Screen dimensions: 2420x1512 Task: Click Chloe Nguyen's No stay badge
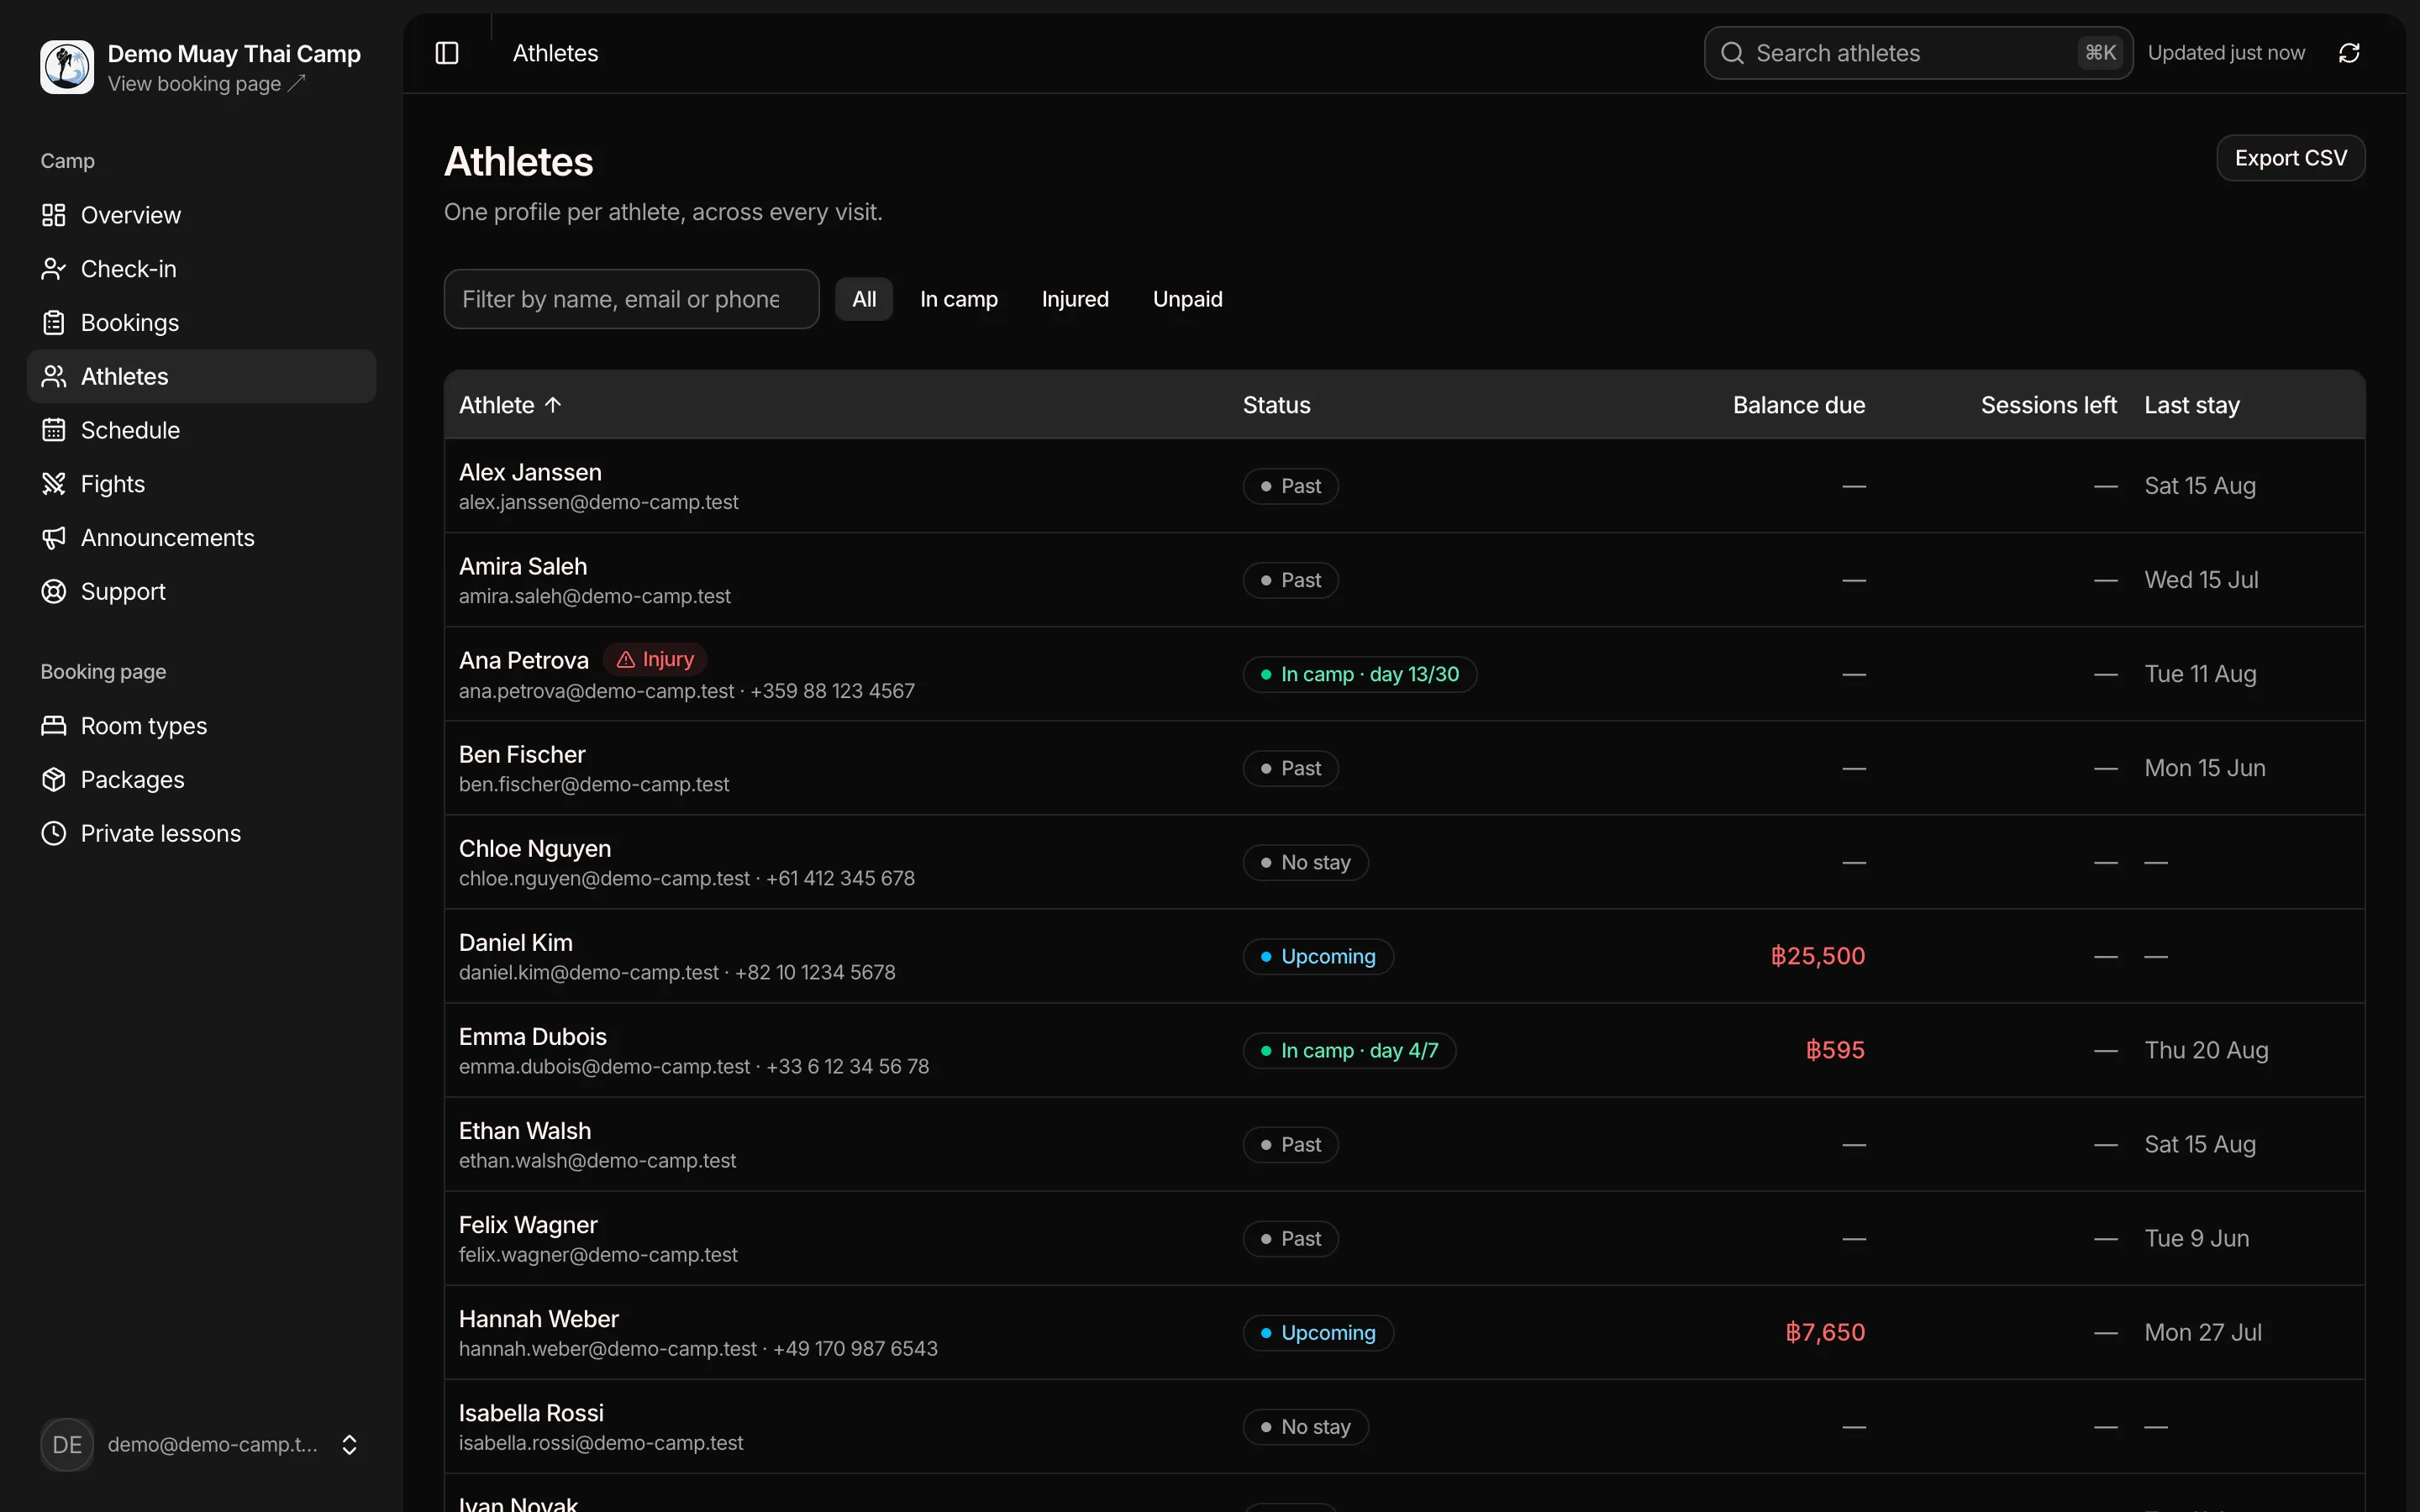[x=1305, y=862]
